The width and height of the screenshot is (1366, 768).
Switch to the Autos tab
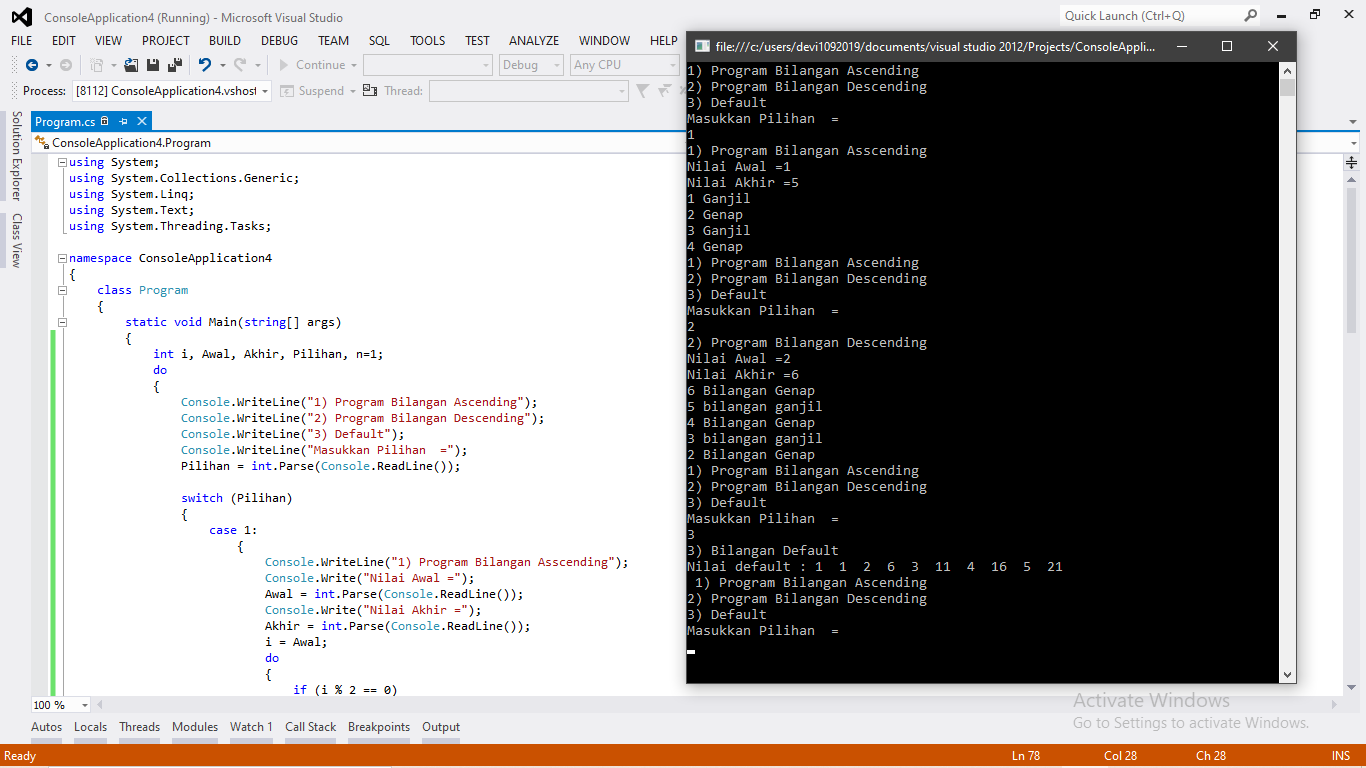coord(47,727)
